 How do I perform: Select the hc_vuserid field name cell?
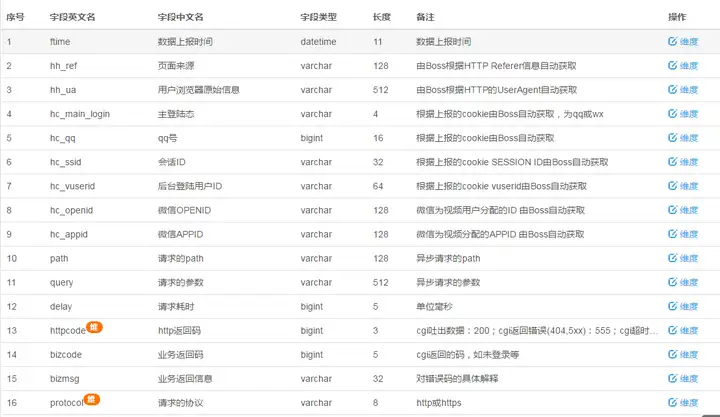coord(73,186)
